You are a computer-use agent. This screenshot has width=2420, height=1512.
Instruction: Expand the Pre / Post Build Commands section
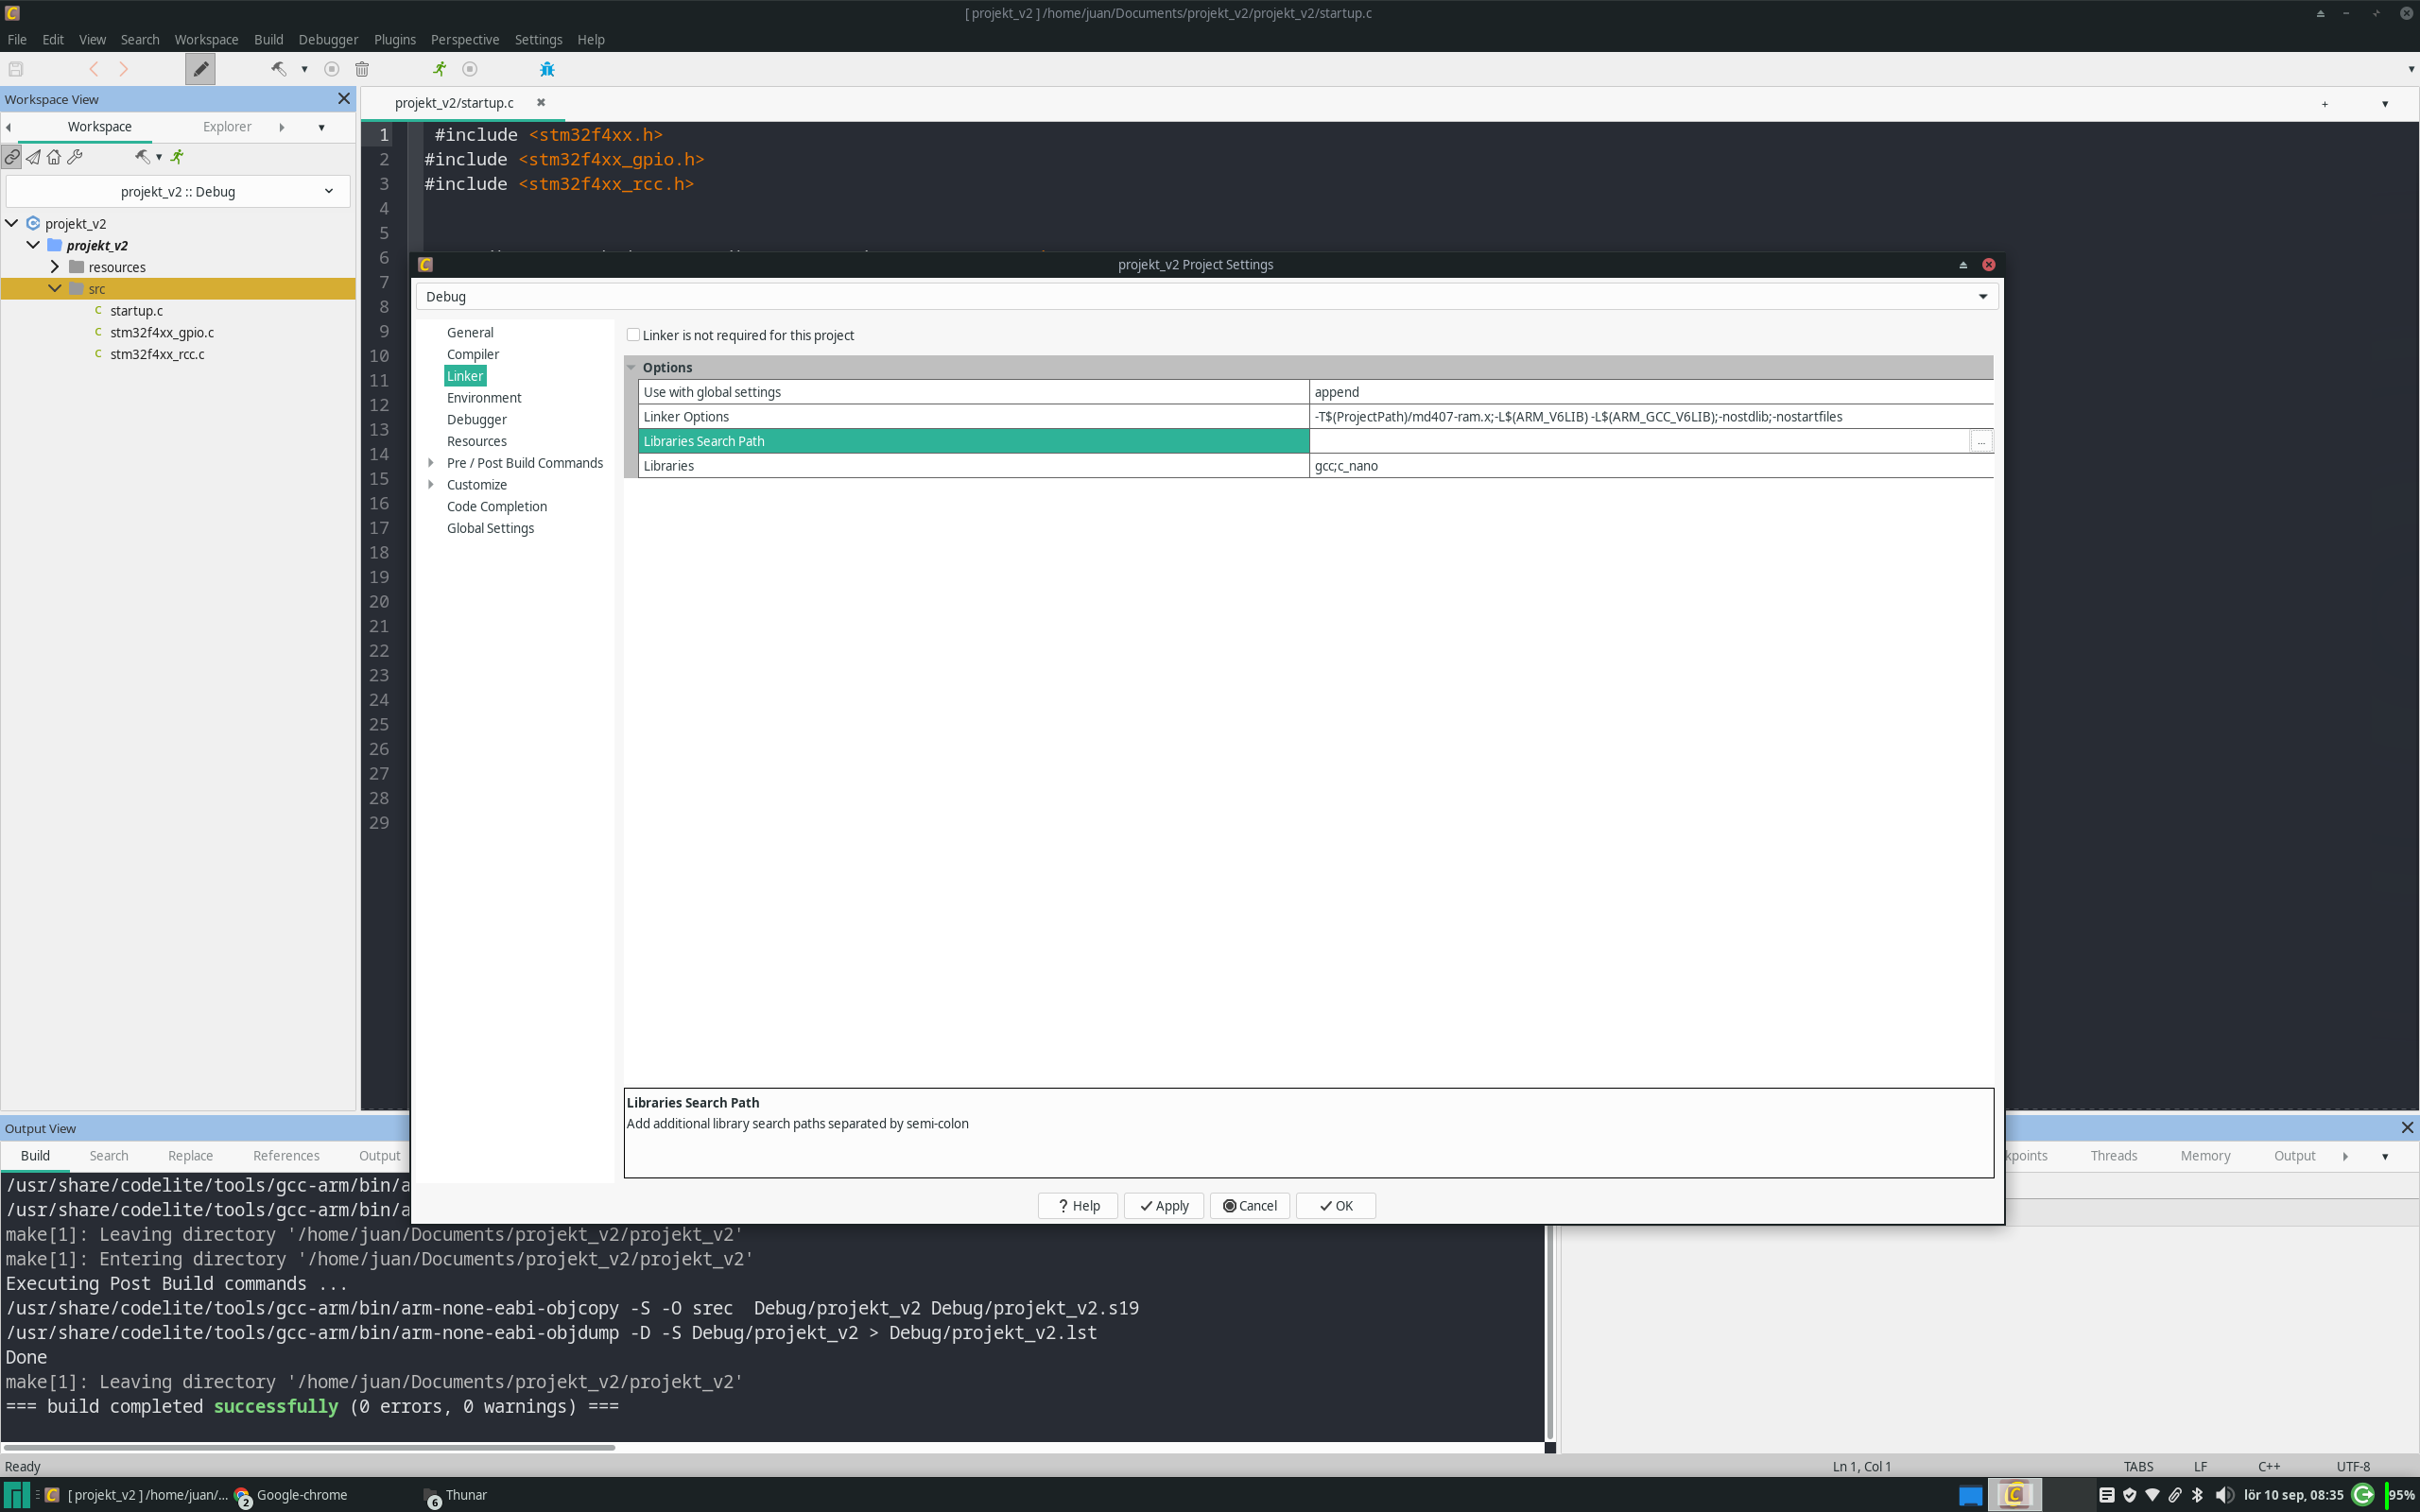pyautogui.click(x=431, y=463)
